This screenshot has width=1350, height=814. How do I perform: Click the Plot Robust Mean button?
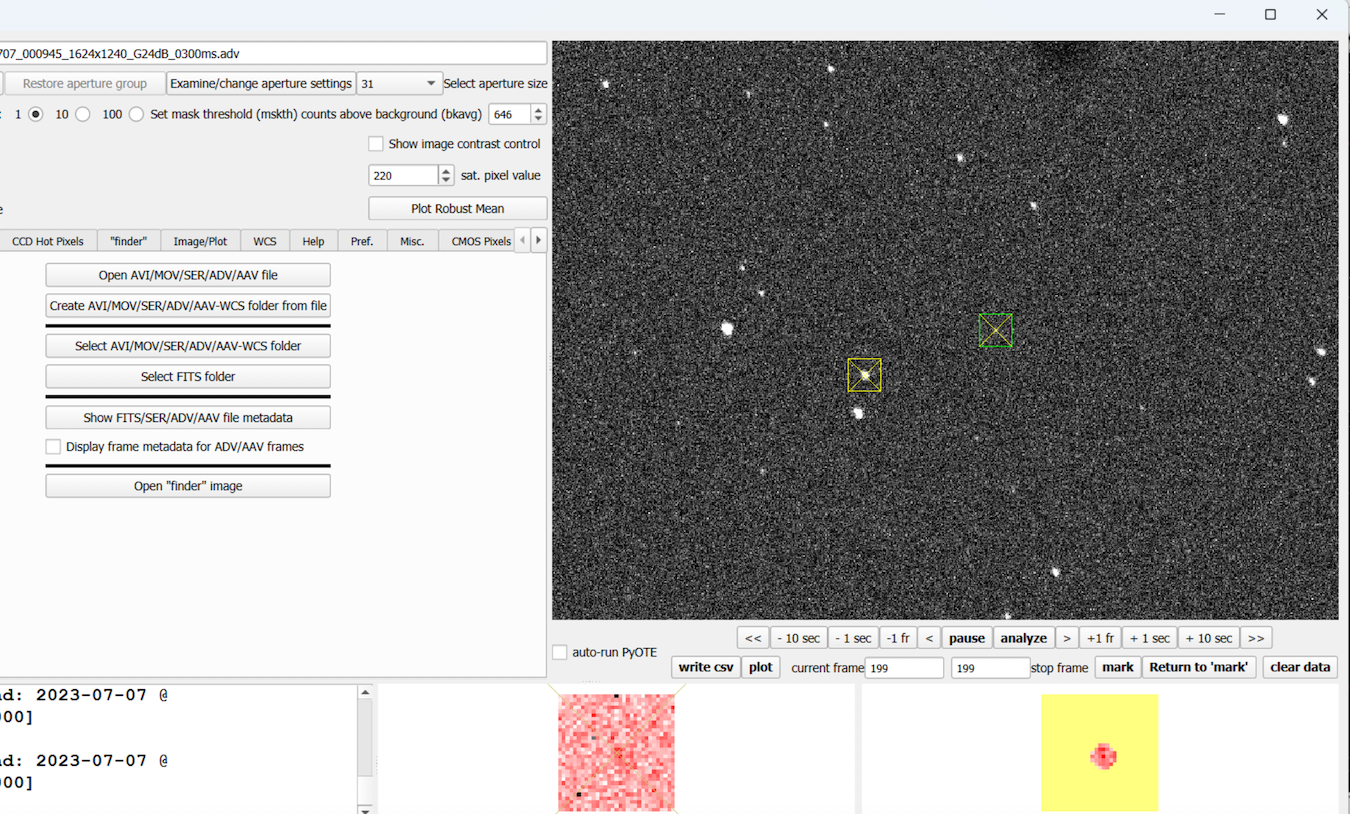point(457,209)
